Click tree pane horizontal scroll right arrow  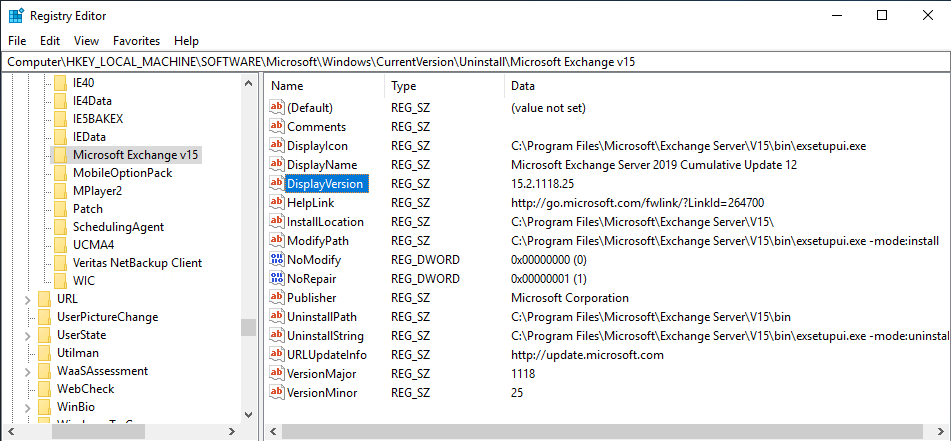pyautogui.click(x=231, y=432)
